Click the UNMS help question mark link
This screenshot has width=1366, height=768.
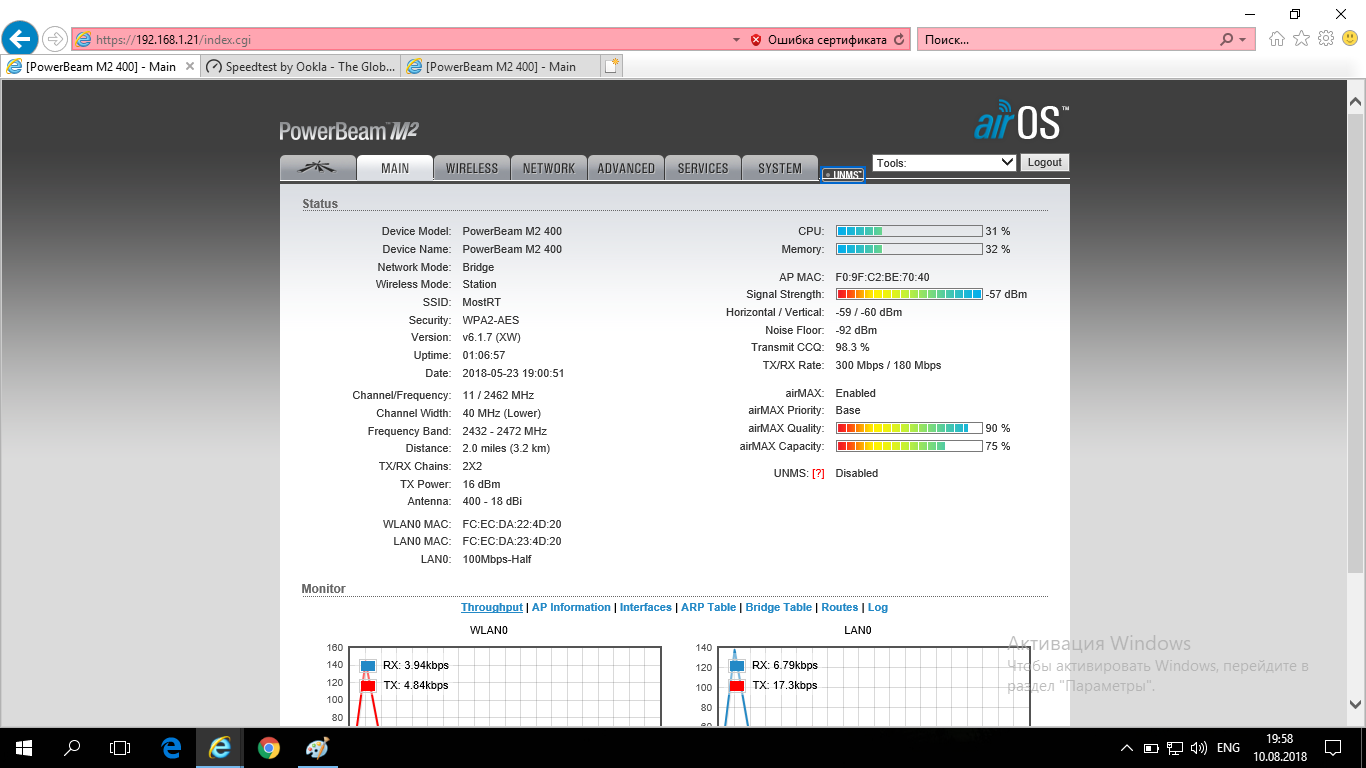pos(818,473)
